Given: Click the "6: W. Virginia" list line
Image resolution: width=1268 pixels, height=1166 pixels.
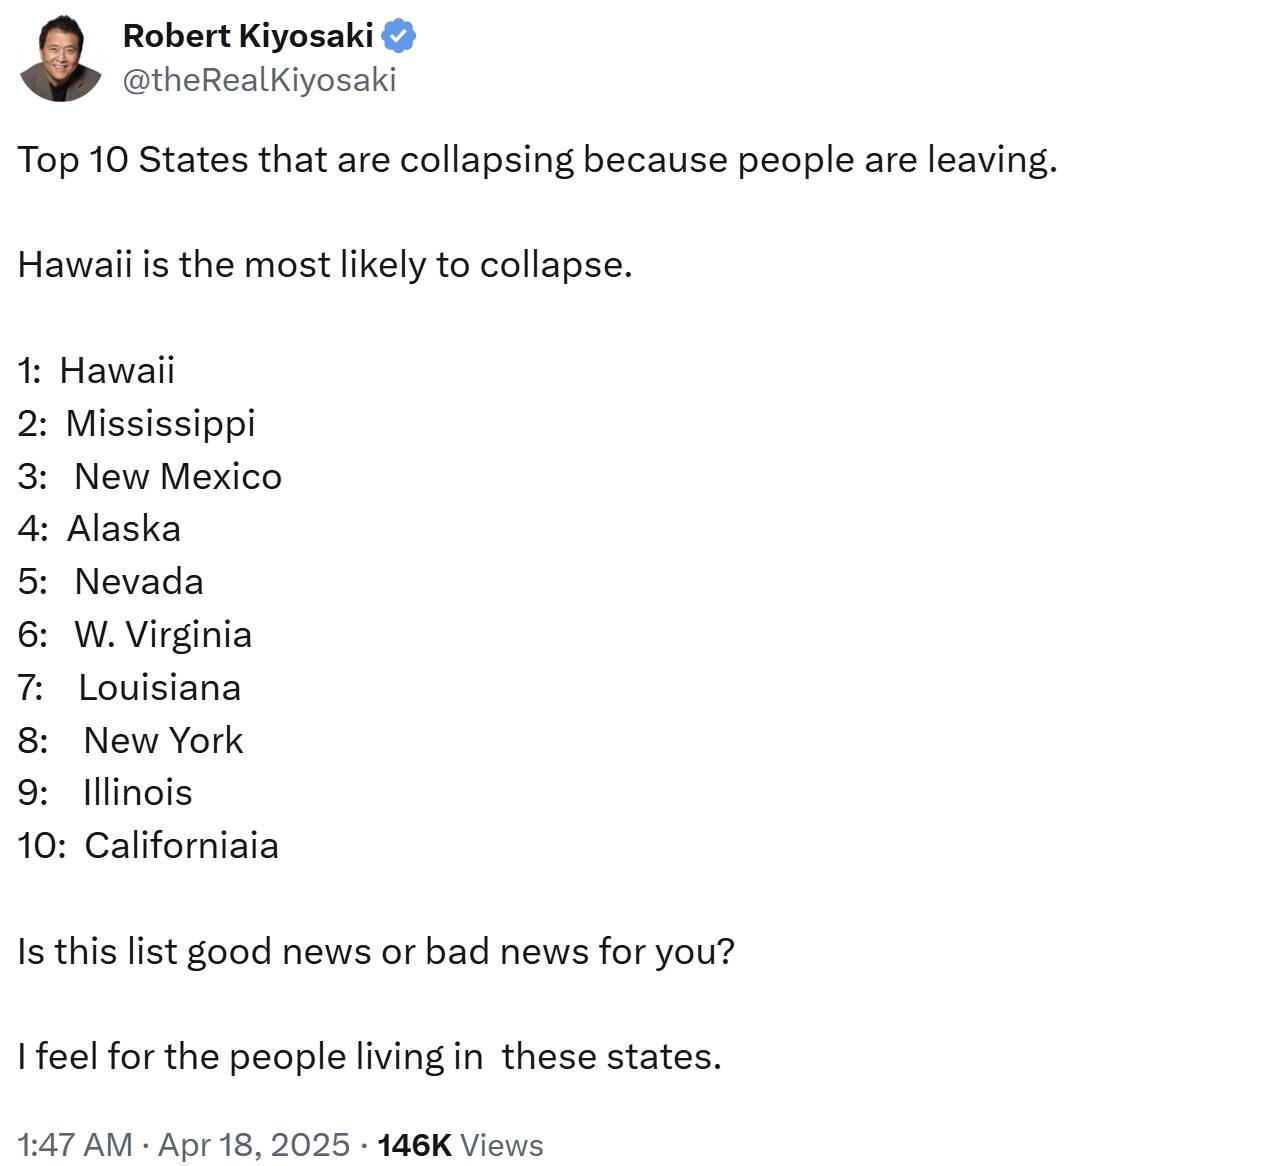Looking at the screenshot, I should click(x=134, y=634).
